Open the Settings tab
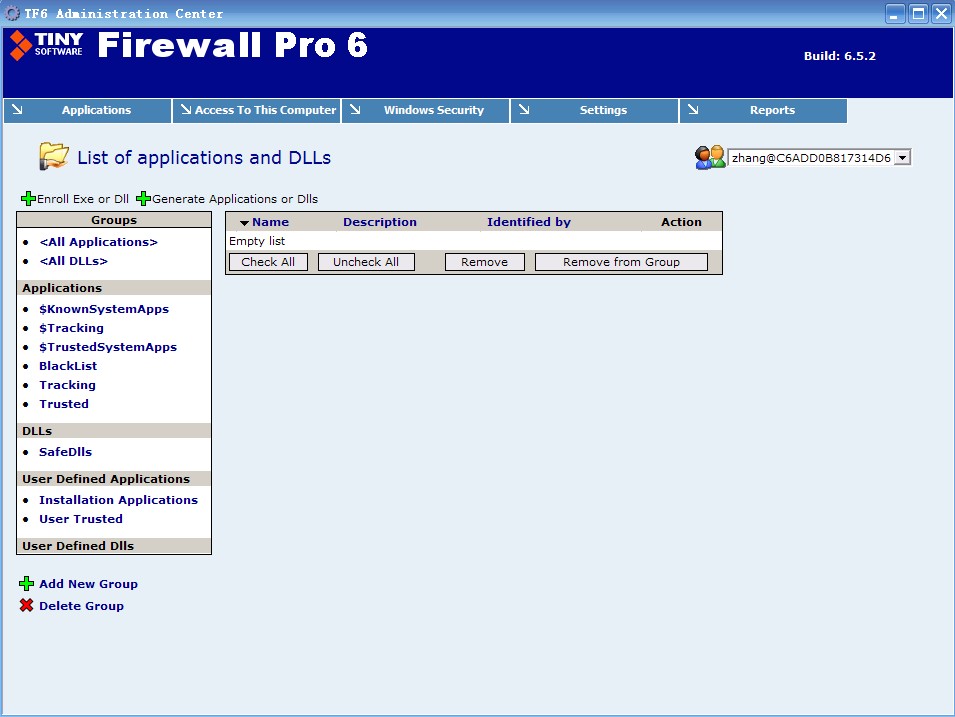This screenshot has height=717, width=955. tap(594, 110)
